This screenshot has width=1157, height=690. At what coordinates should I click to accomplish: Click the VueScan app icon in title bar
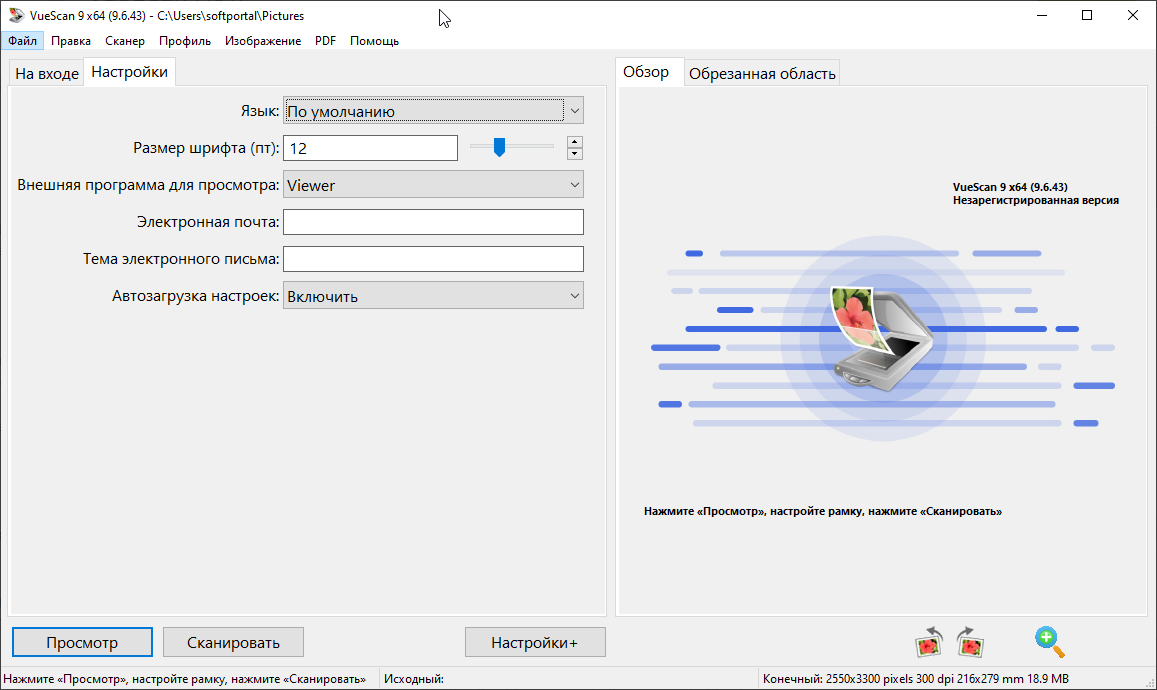pyautogui.click(x=15, y=15)
